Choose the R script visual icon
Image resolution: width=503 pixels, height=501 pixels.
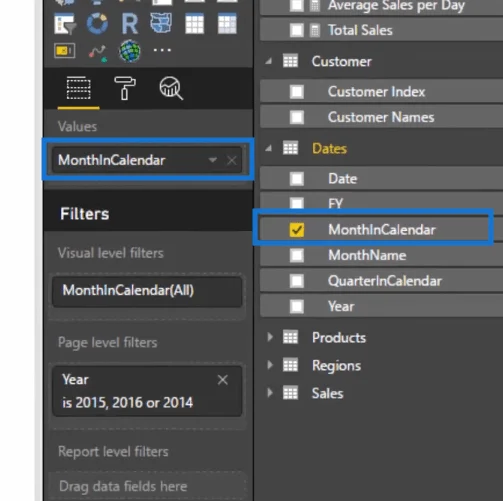click(x=129, y=24)
